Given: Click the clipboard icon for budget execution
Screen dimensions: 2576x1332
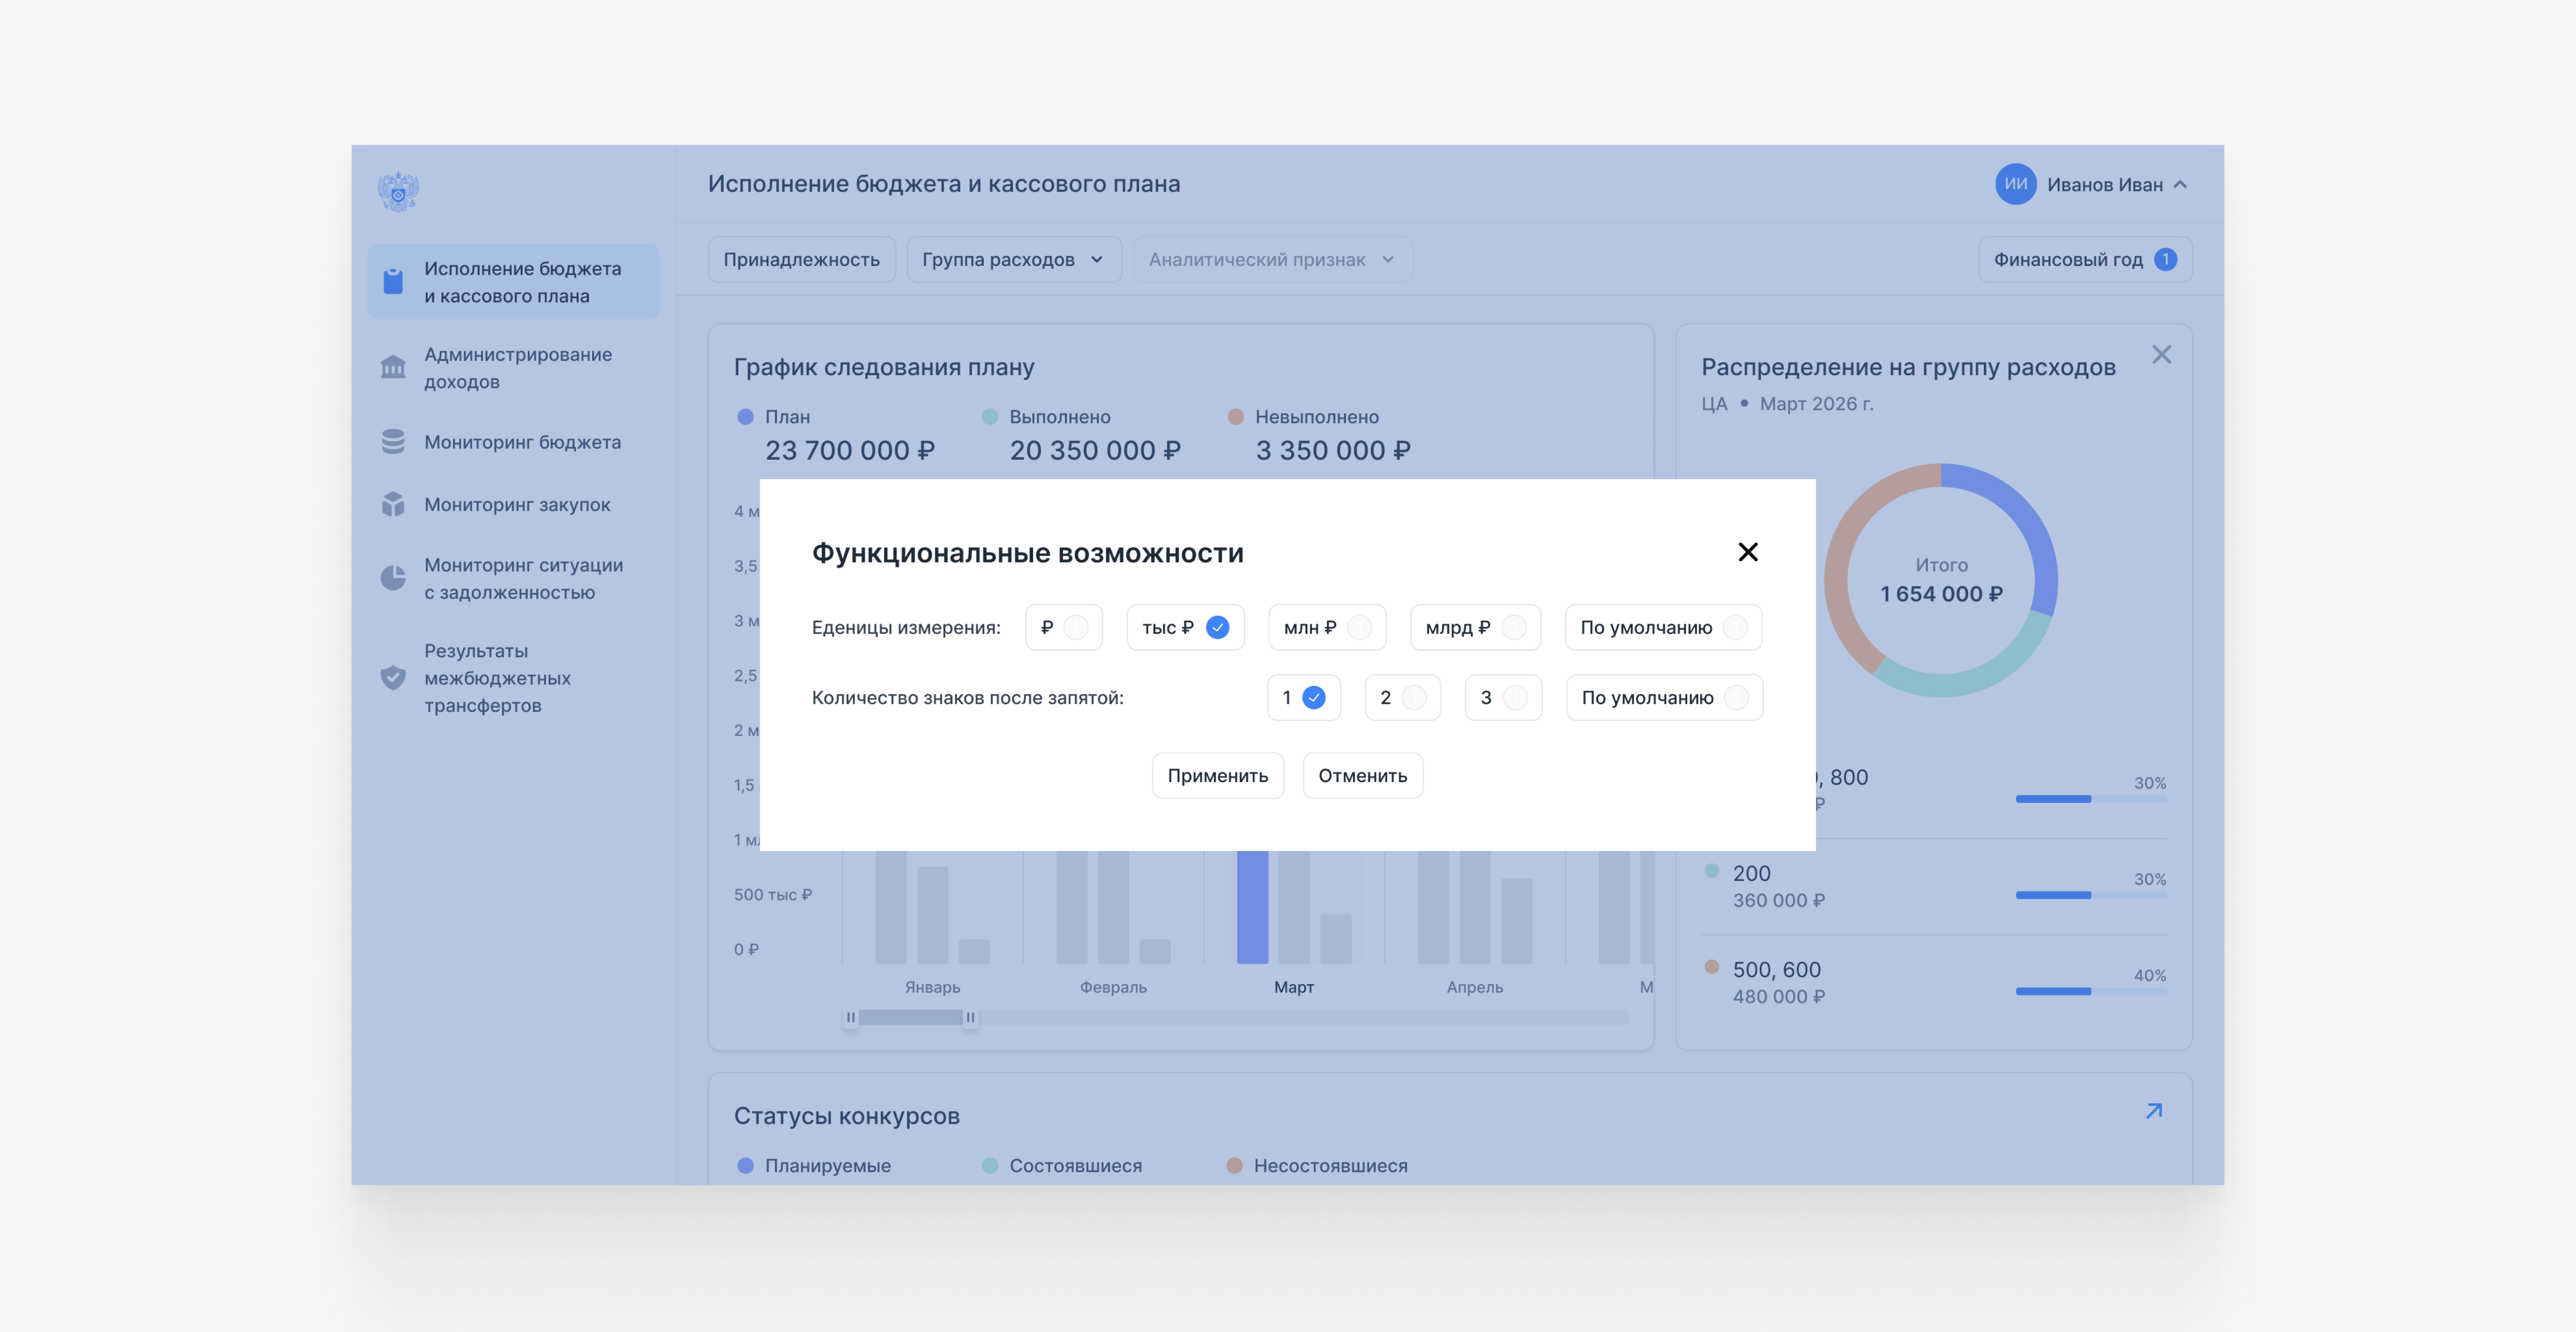Looking at the screenshot, I should 393,282.
